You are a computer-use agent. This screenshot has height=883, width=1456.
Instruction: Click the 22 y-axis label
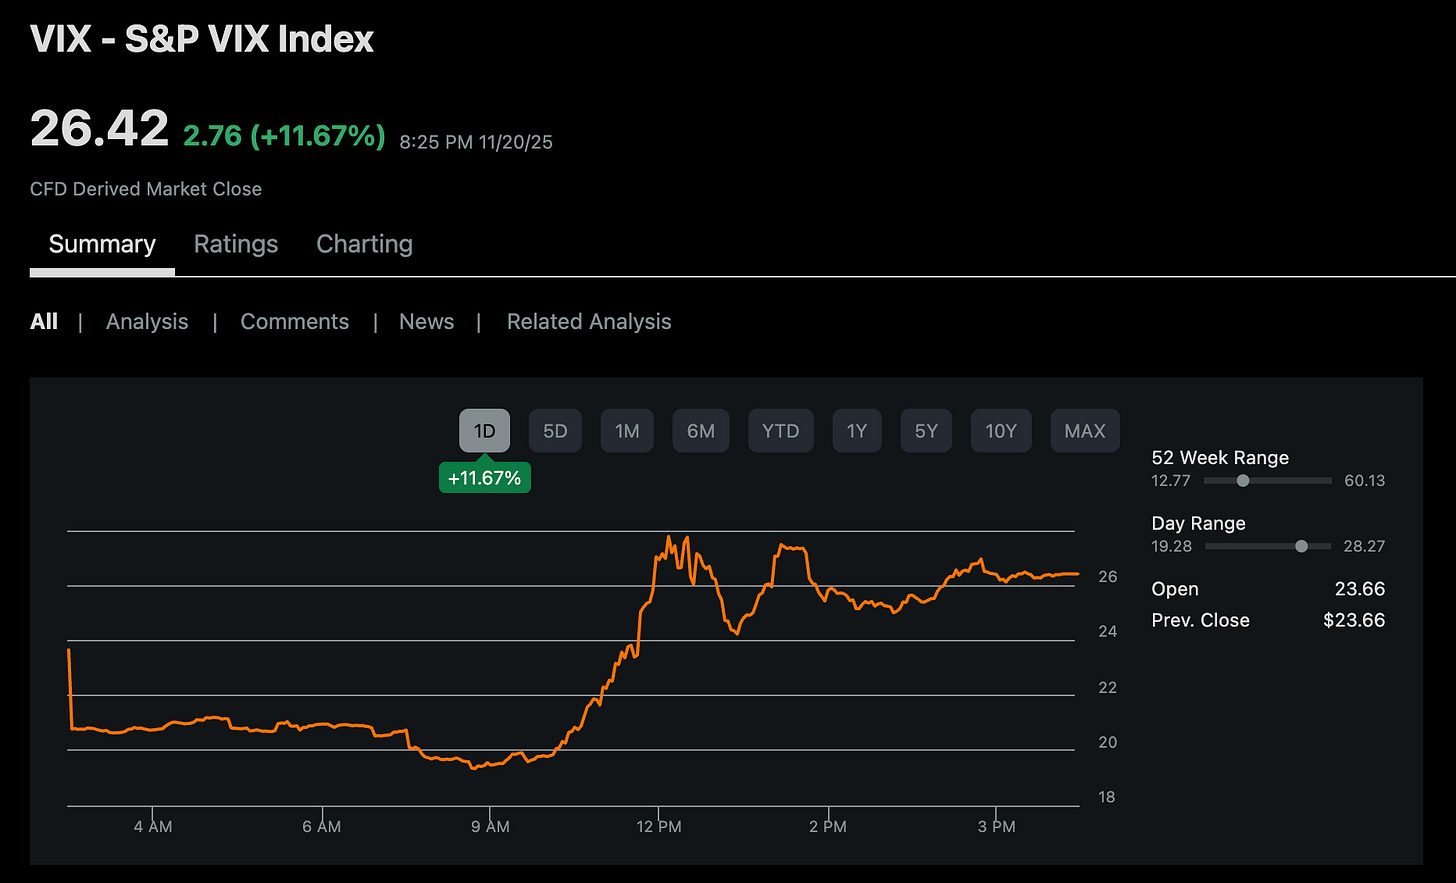(x=1108, y=688)
